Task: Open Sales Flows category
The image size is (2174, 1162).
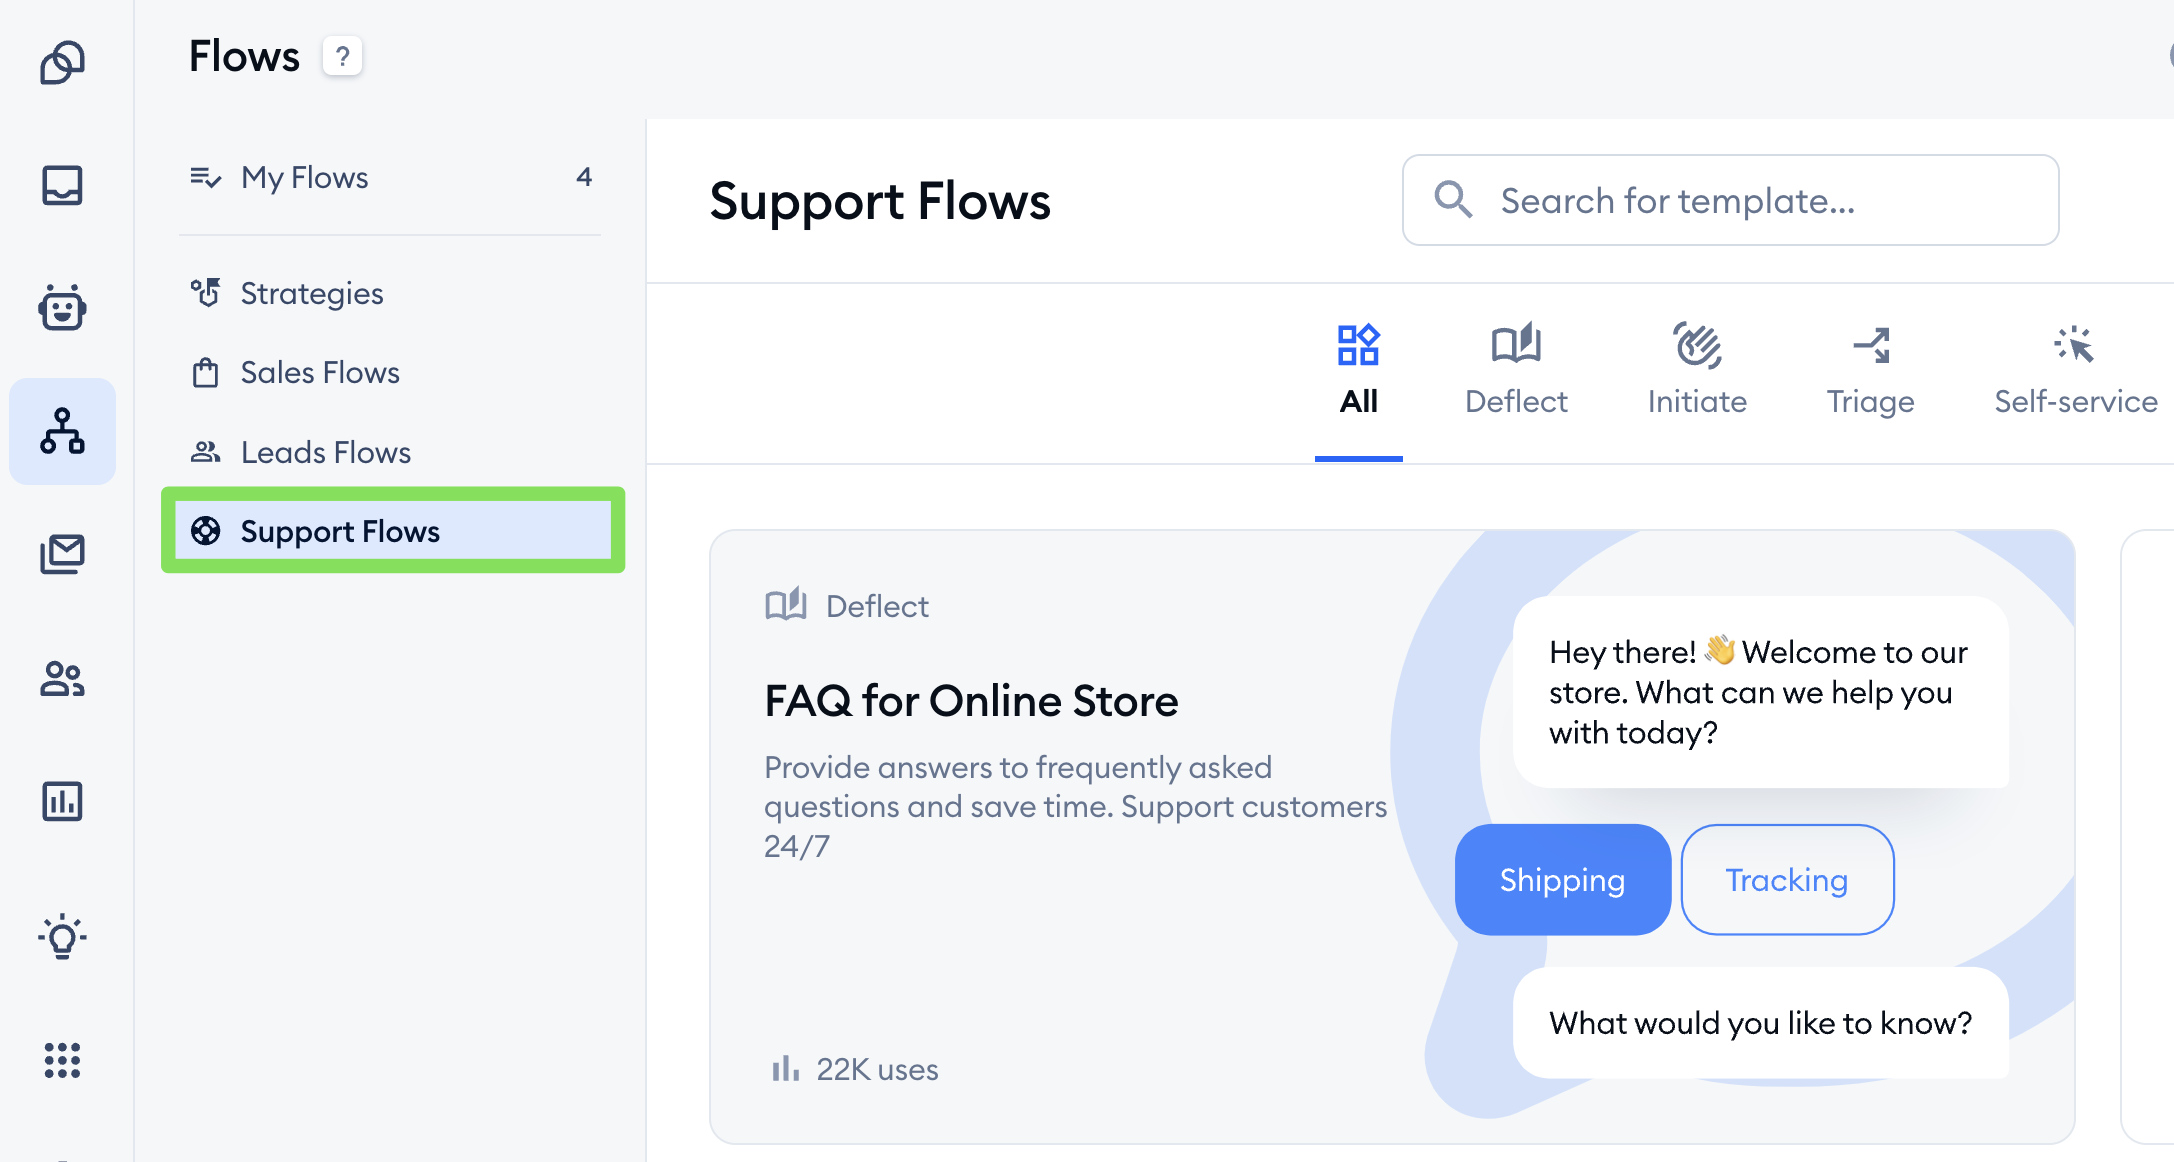Action: pyautogui.click(x=319, y=373)
